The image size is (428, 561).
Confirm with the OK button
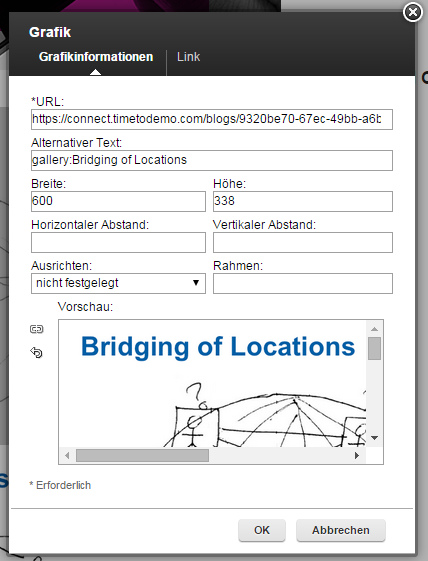[x=262, y=530]
